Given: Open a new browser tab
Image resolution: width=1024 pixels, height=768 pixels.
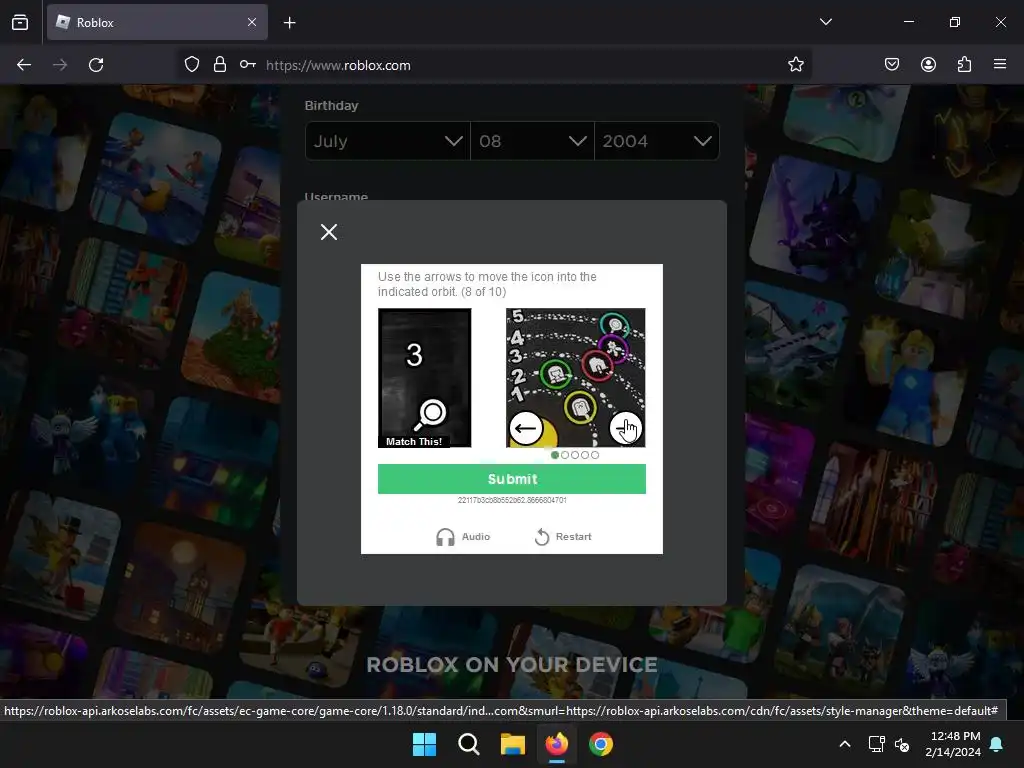Looking at the screenshot, I should click(289, 23).
